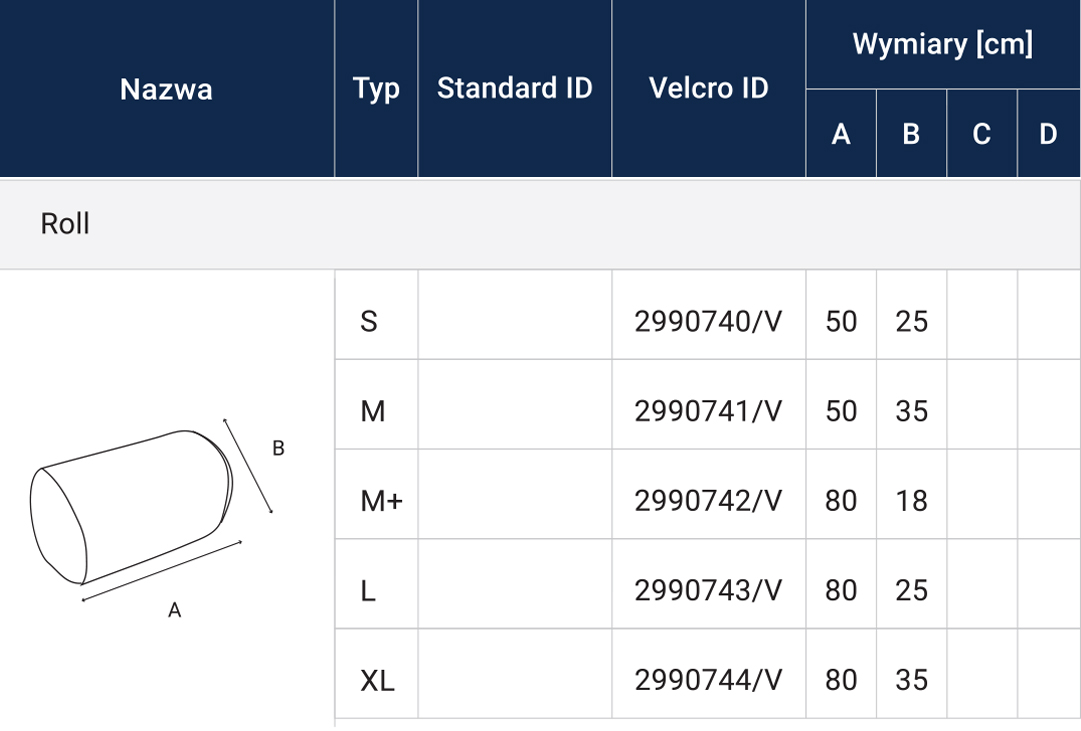Click the dimension B sub-header
Image resolution: width=1081 pixels, height=731 pixels.
point(911,134)
